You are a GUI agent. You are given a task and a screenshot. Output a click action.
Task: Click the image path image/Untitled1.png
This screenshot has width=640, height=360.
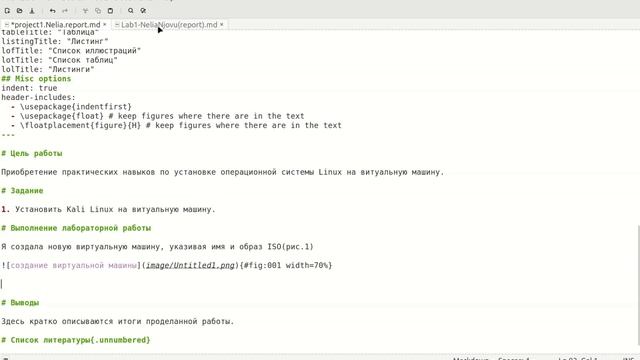[x=190, y=265]
